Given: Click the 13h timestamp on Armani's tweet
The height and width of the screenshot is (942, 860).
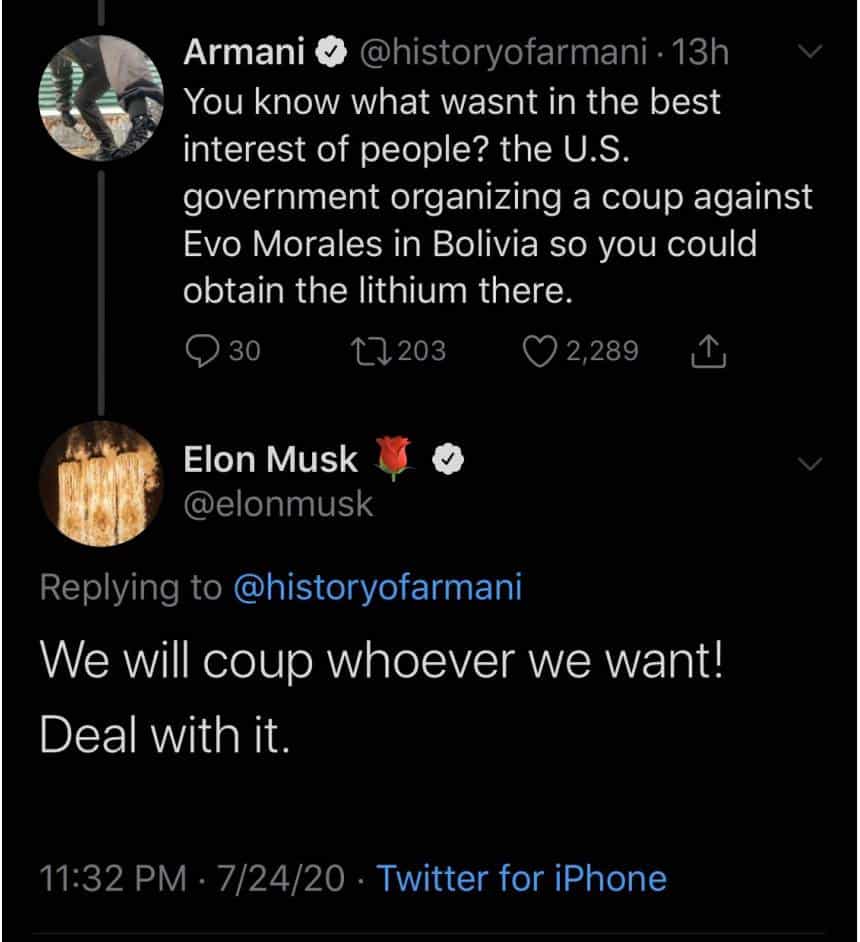Looking at the screenshot, I should (x=701, y=54).
